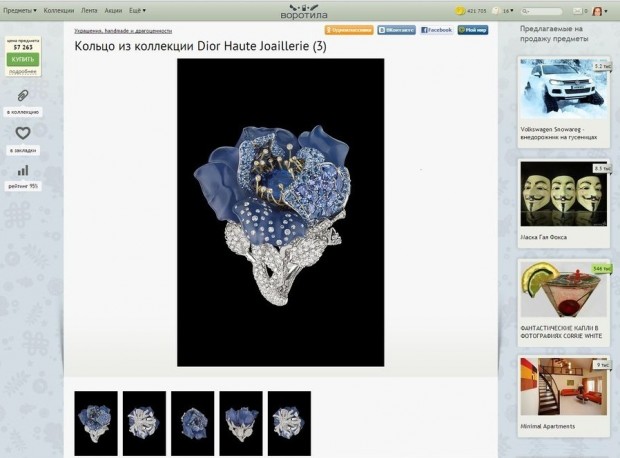Click the heart bookmark icon
This screenshot has width=620, height=458.
click(x=23, y=133)
